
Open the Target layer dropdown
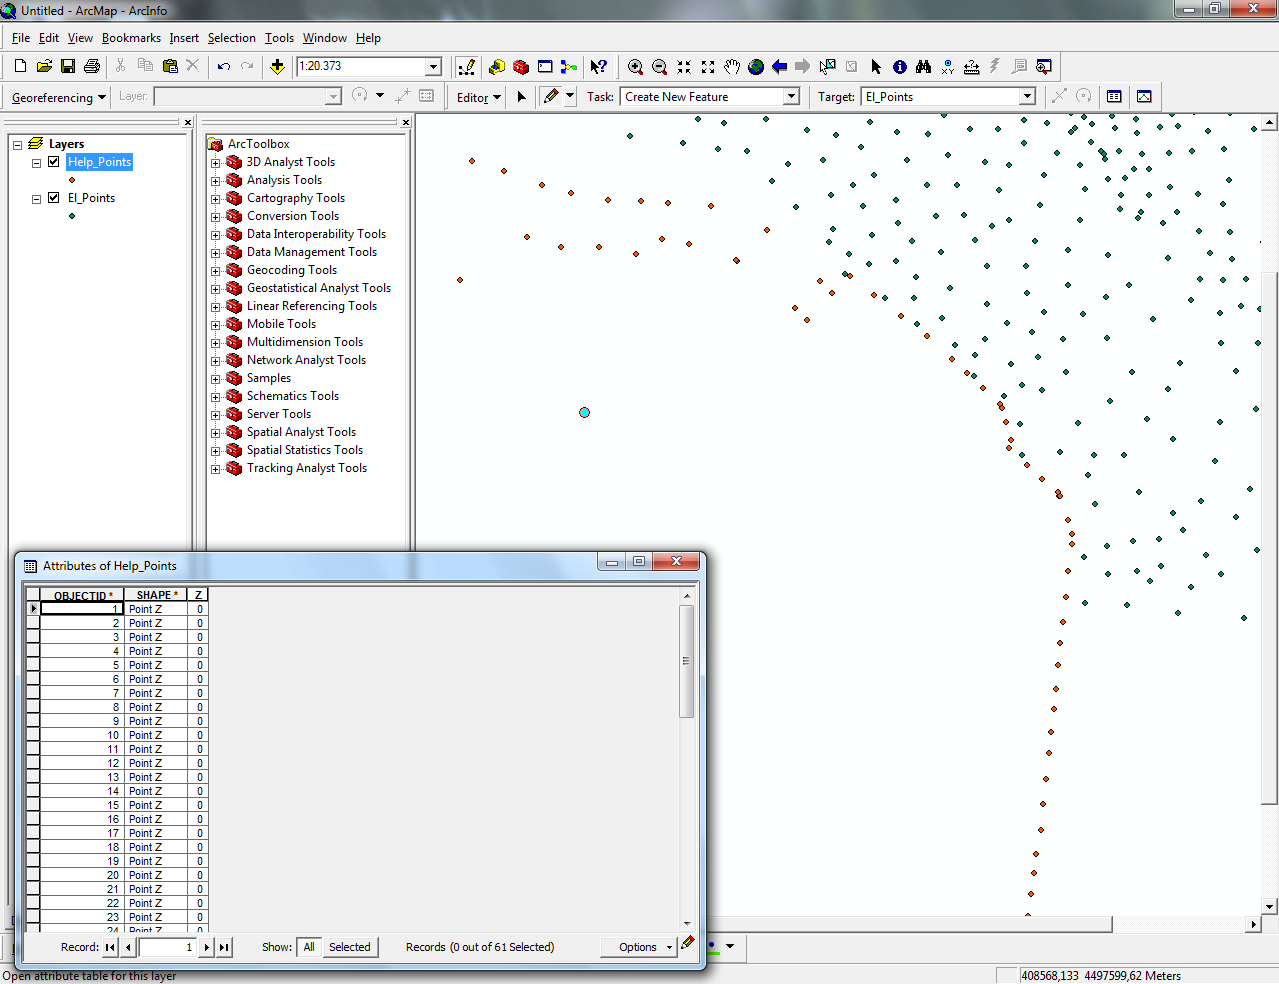coord(1027,97)
